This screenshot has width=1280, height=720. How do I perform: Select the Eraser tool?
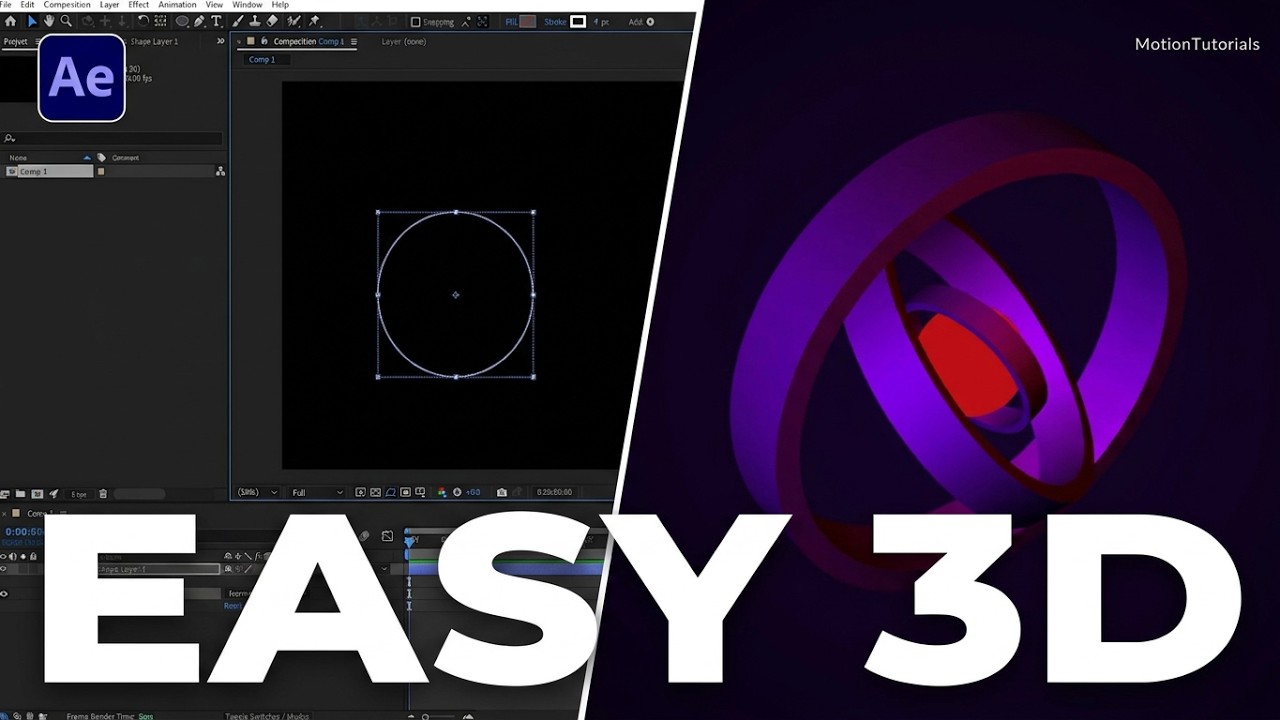pyautogui.click(x=272, y=21)
